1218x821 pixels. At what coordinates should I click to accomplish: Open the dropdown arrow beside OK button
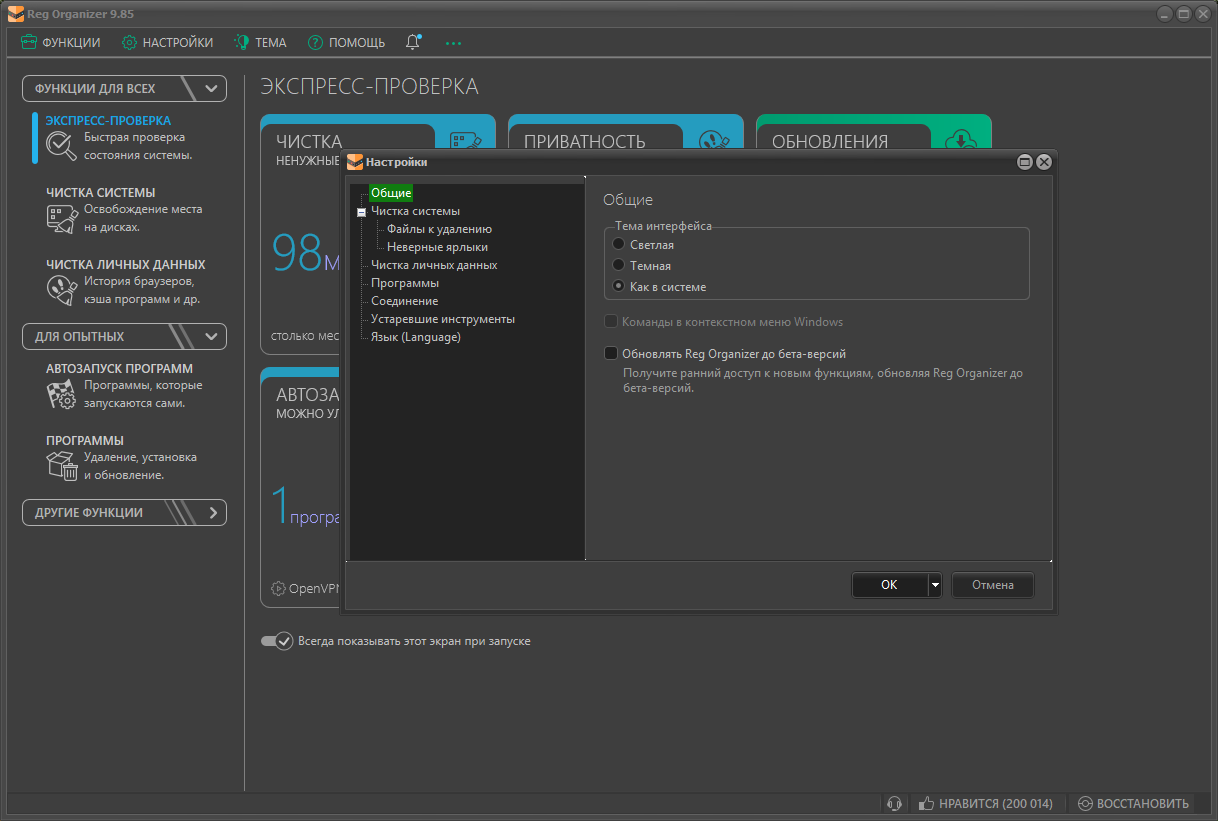point(935,585)
